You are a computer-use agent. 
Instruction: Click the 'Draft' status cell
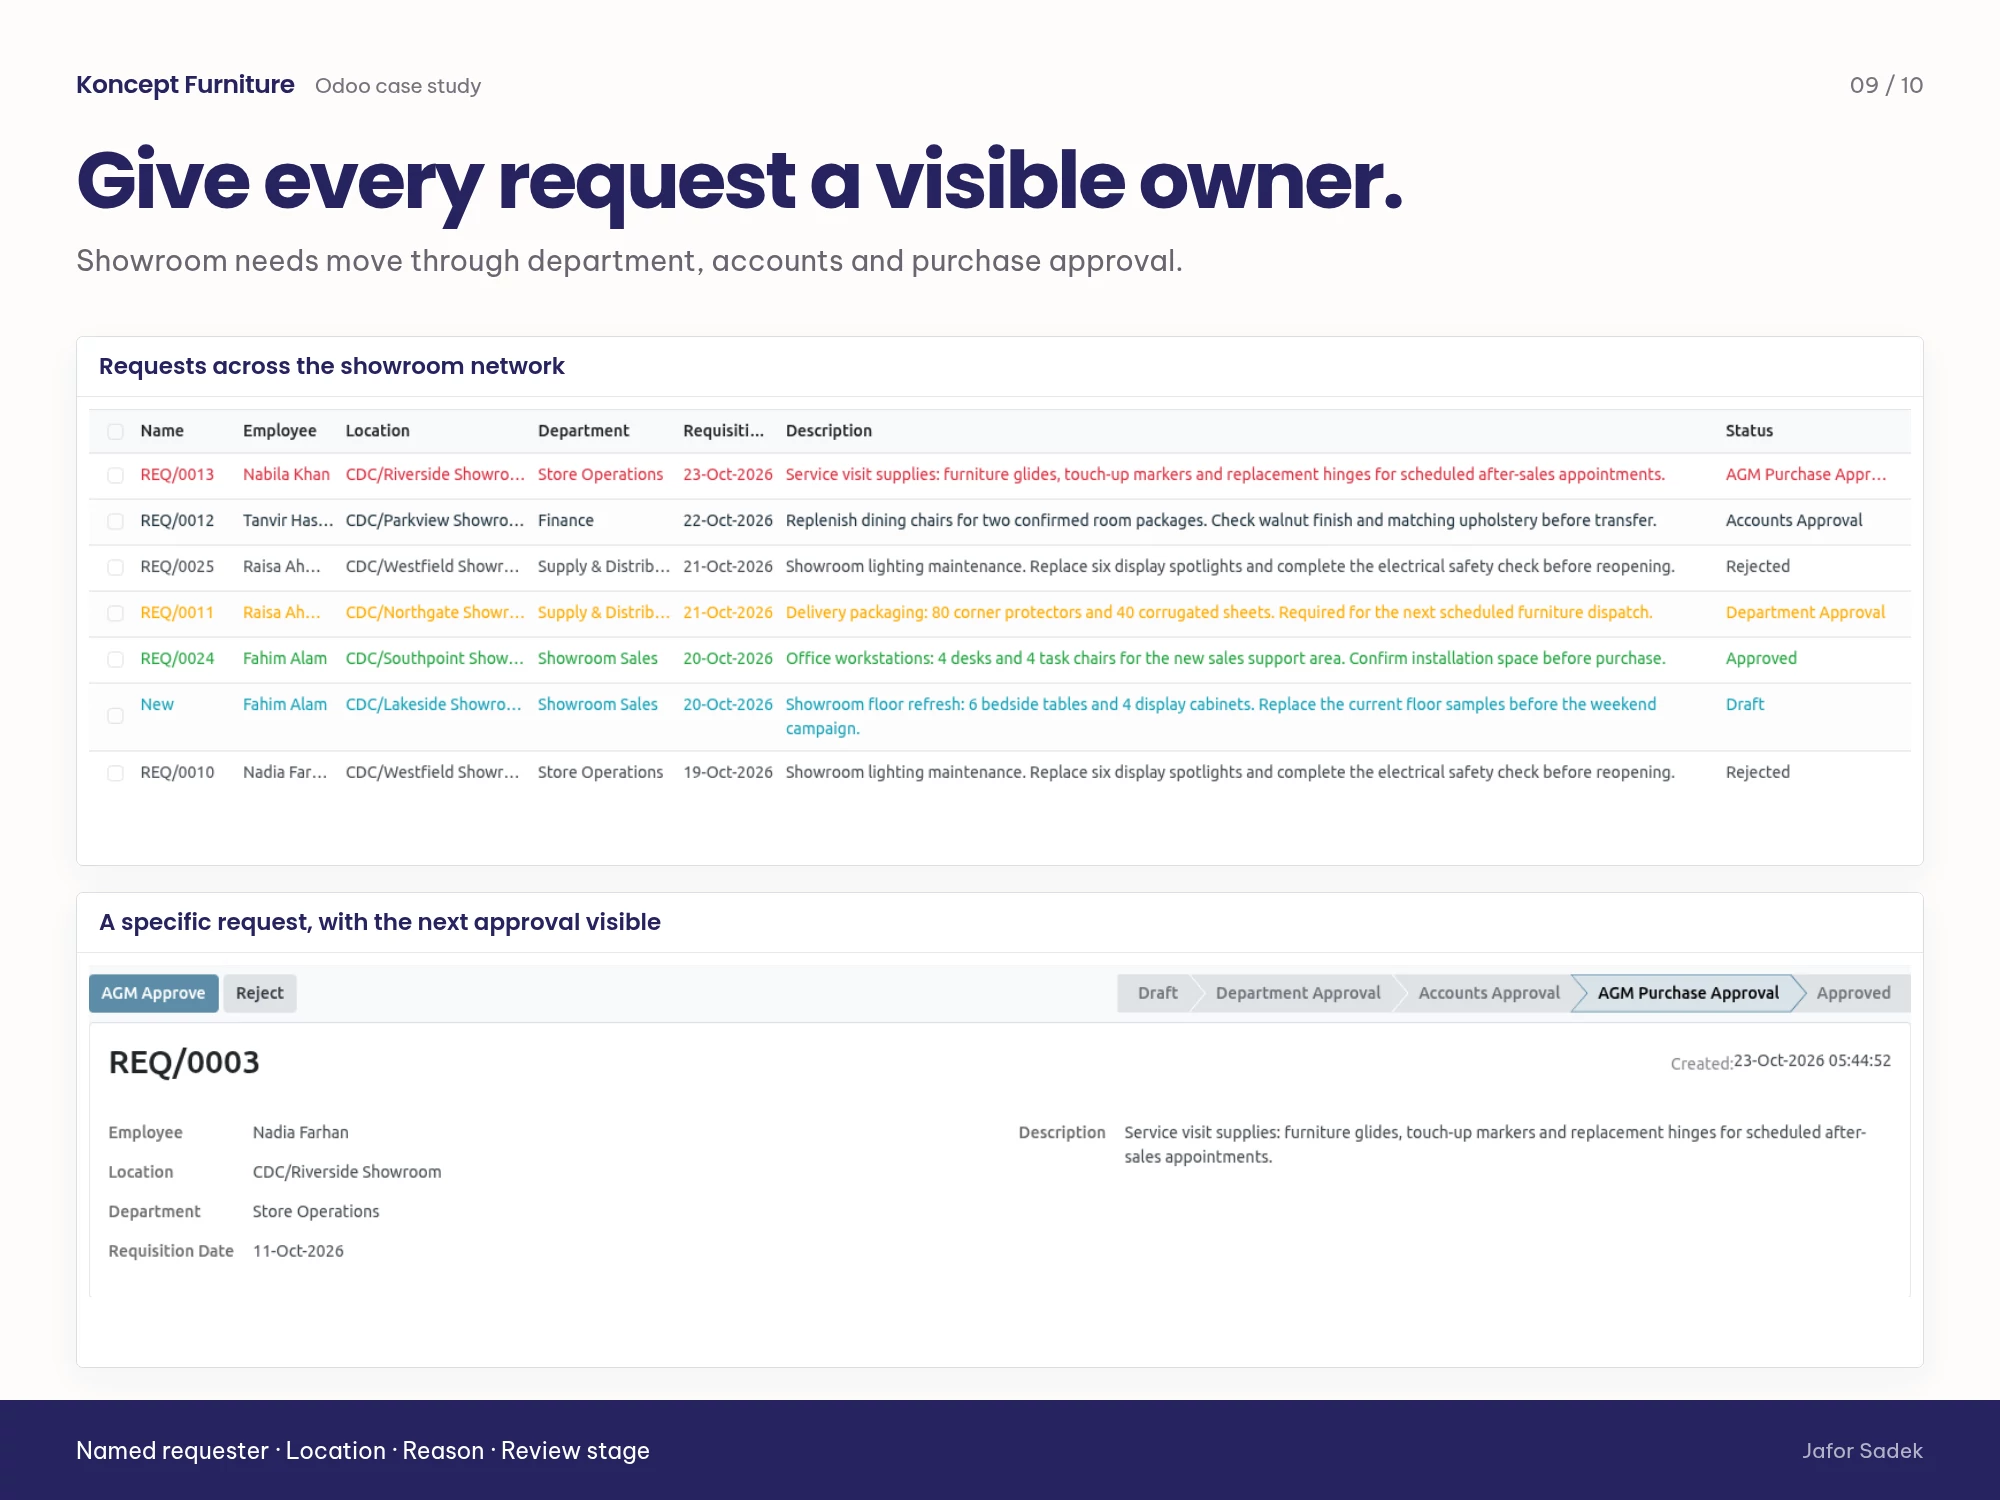click(x=1745, y=705)
